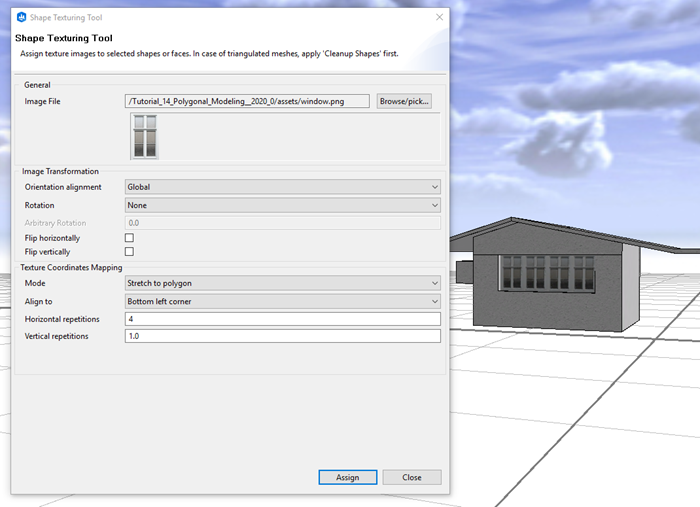Click the Shape Texturing Tool title bar icon
This screenshot has width=700, height=507.
[x=21, y=18]
